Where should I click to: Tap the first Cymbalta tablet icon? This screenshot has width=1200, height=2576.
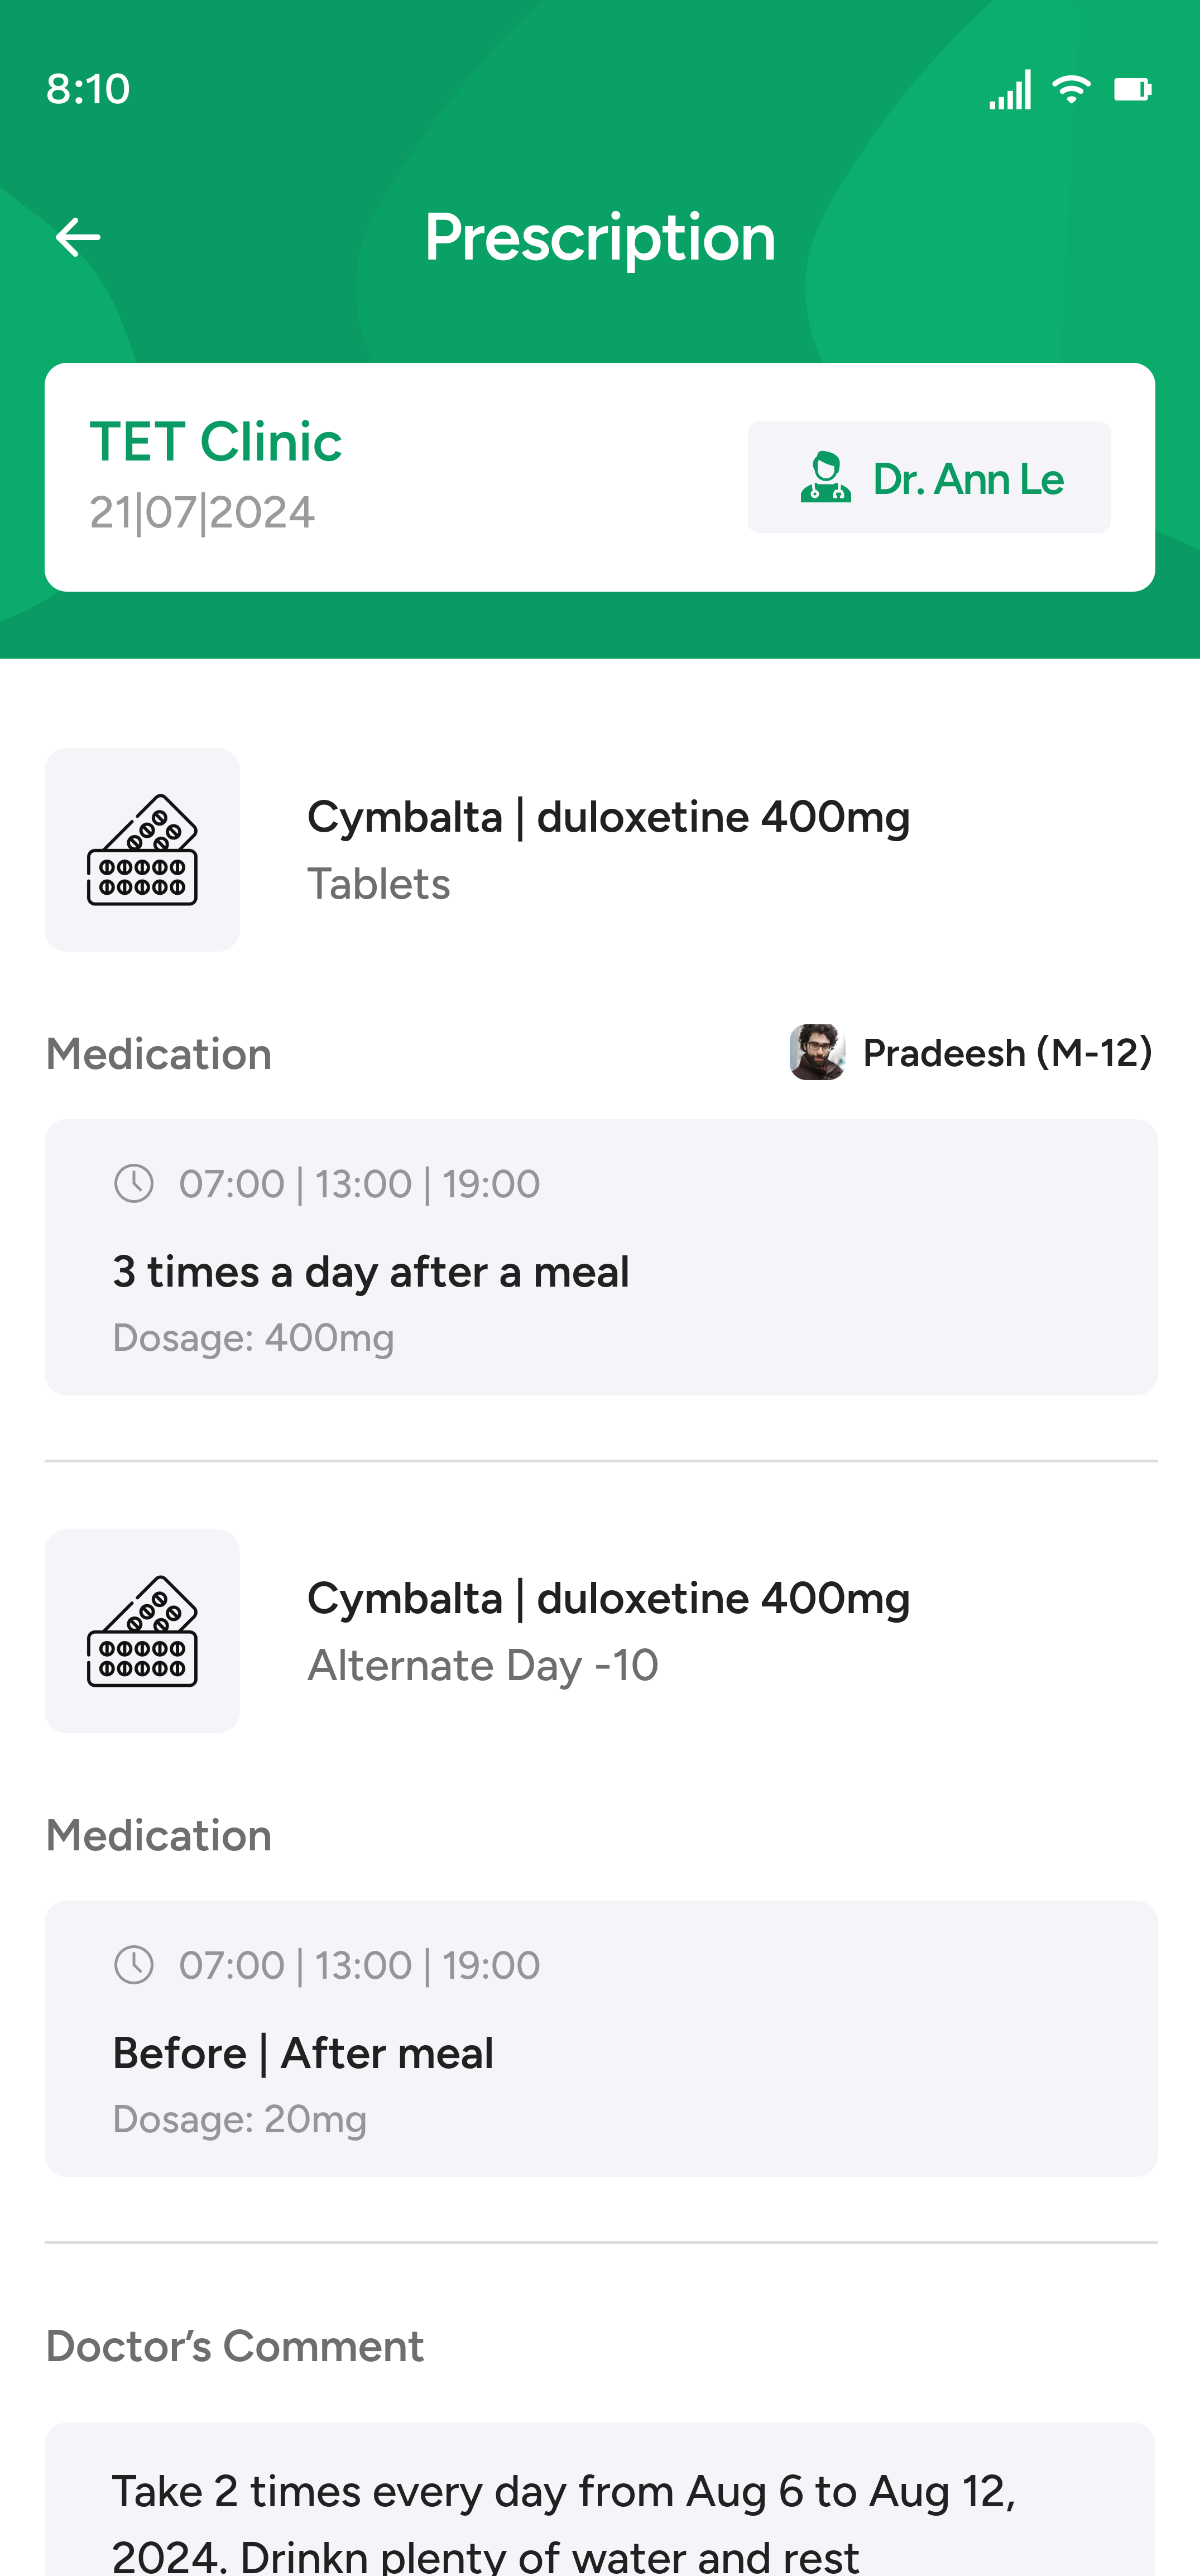point(142,850)
